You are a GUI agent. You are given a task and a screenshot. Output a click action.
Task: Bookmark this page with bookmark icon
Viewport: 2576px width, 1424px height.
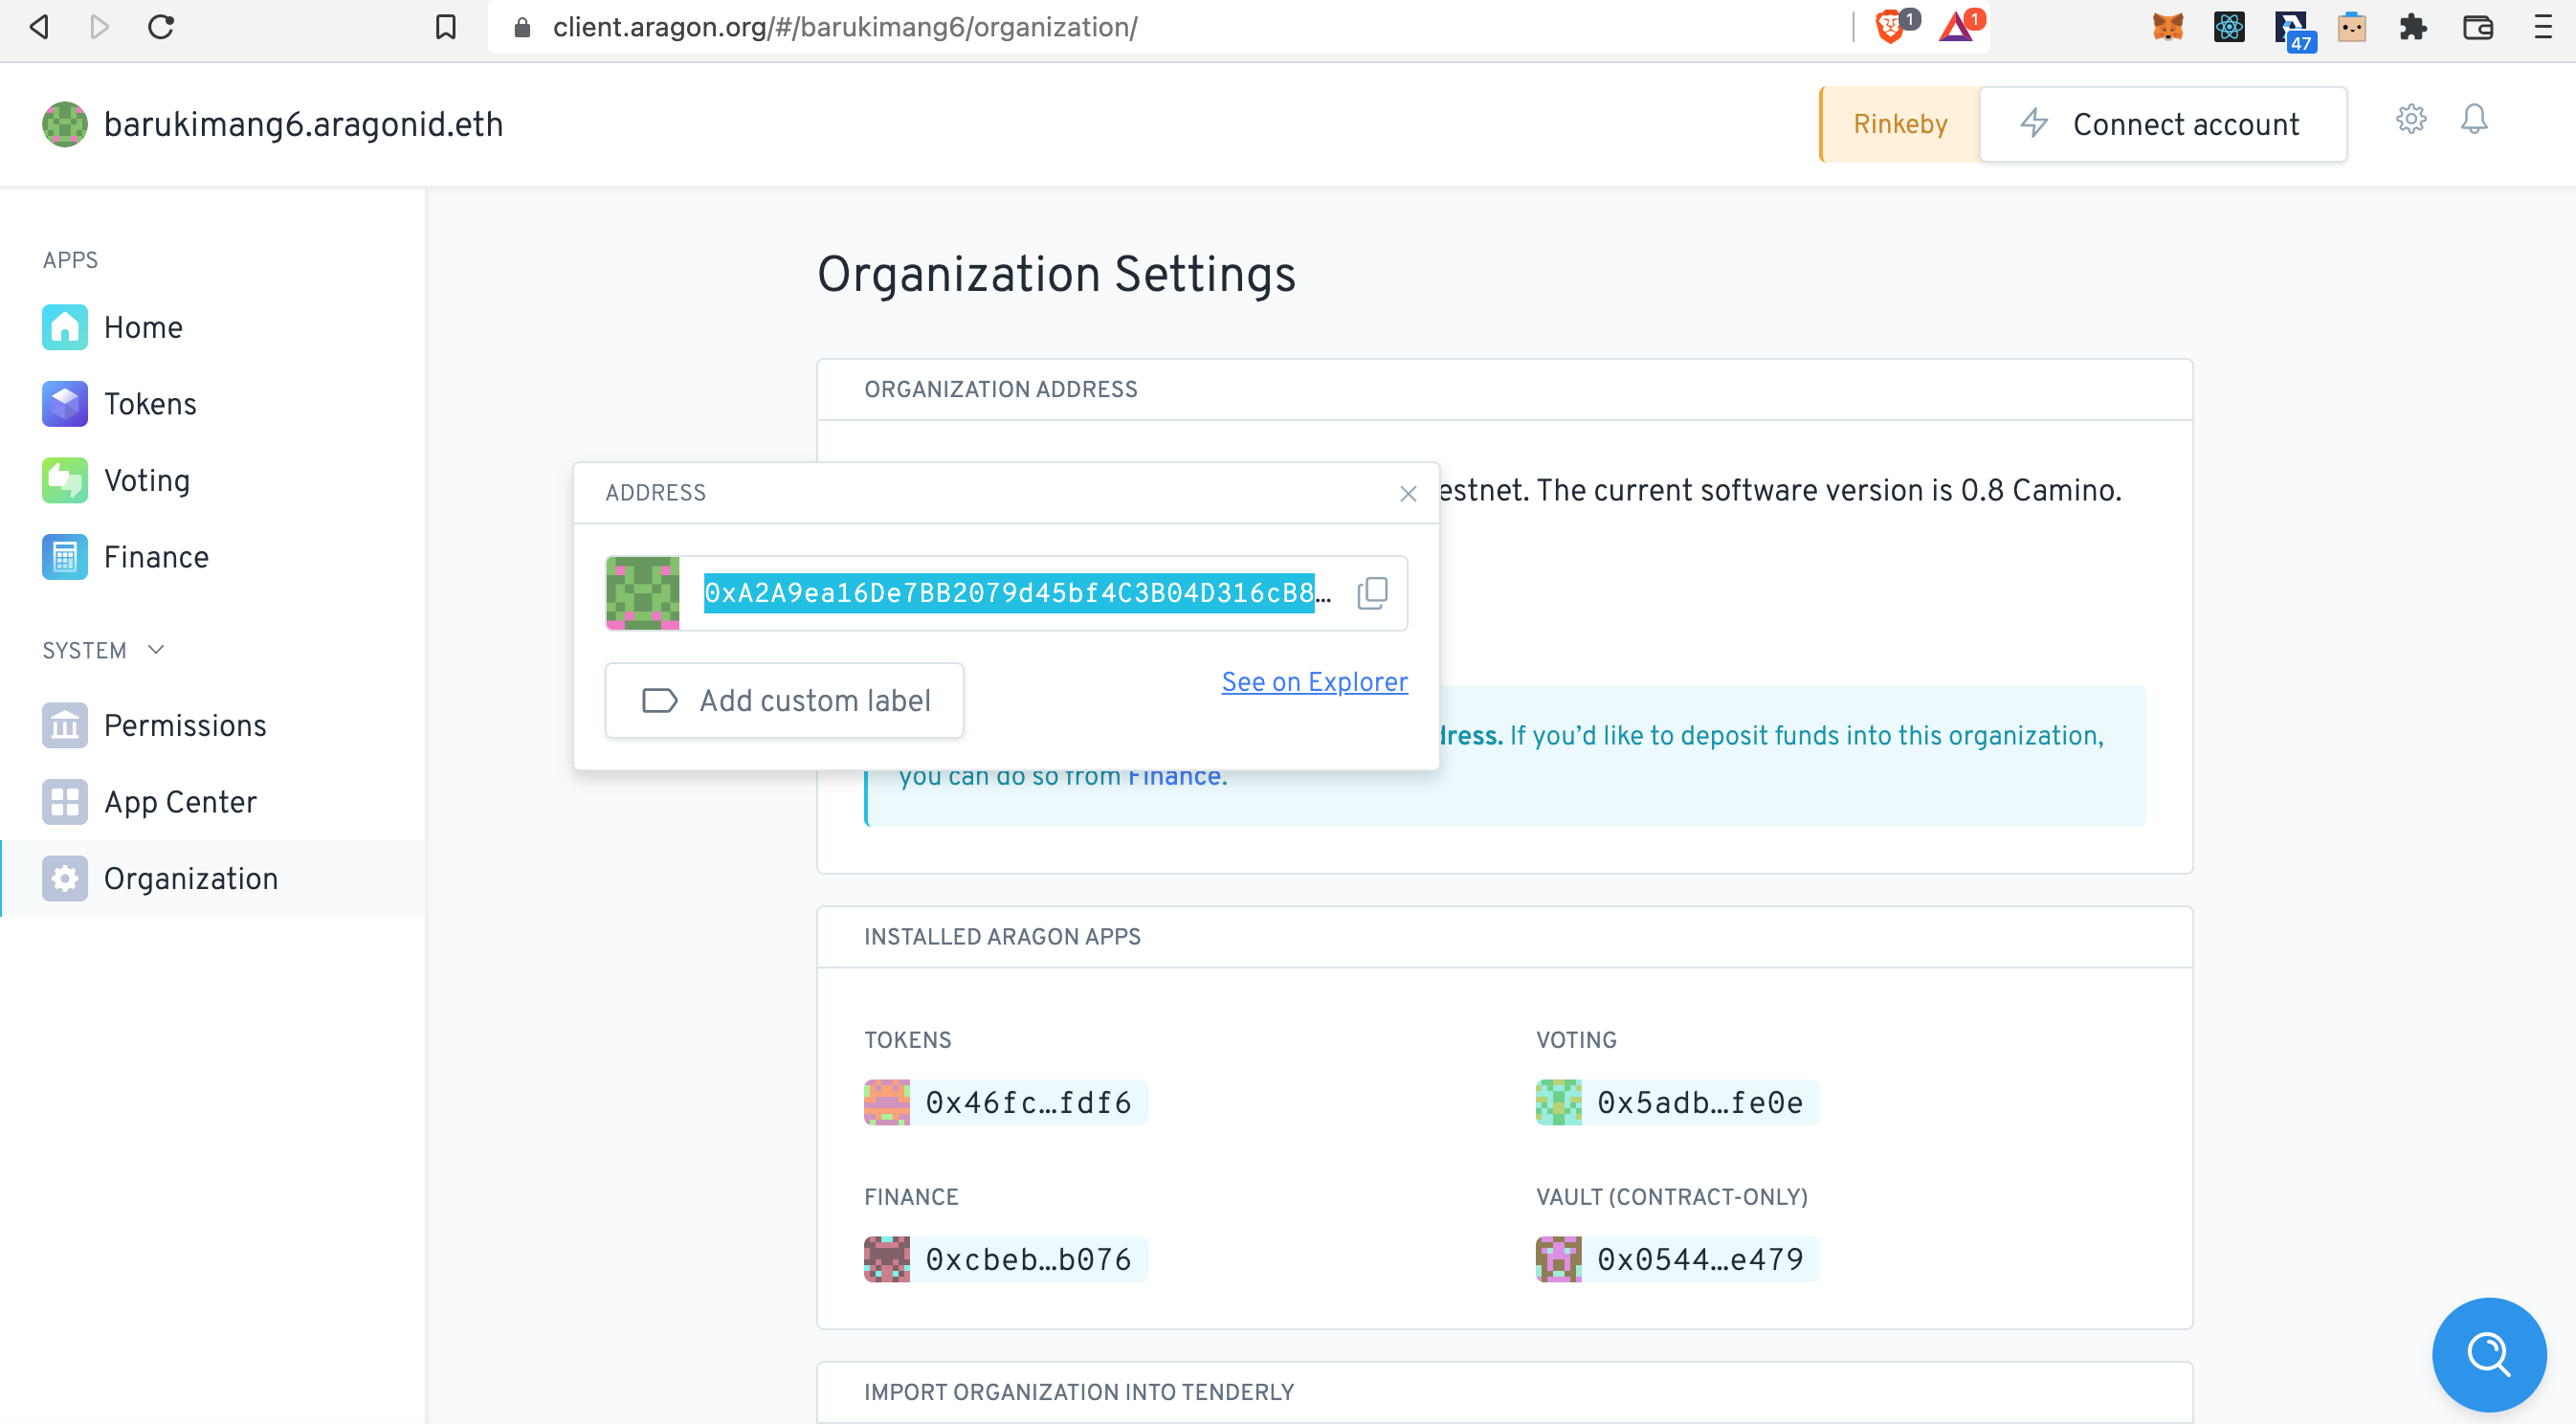(x=446, y=27)
